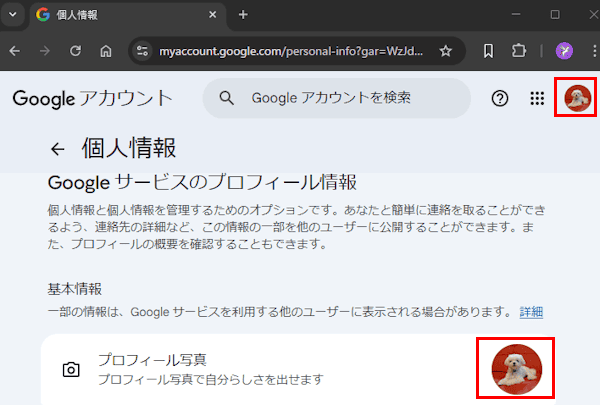Go back from 個人情報 page arrow

click(x=58, y=149)
